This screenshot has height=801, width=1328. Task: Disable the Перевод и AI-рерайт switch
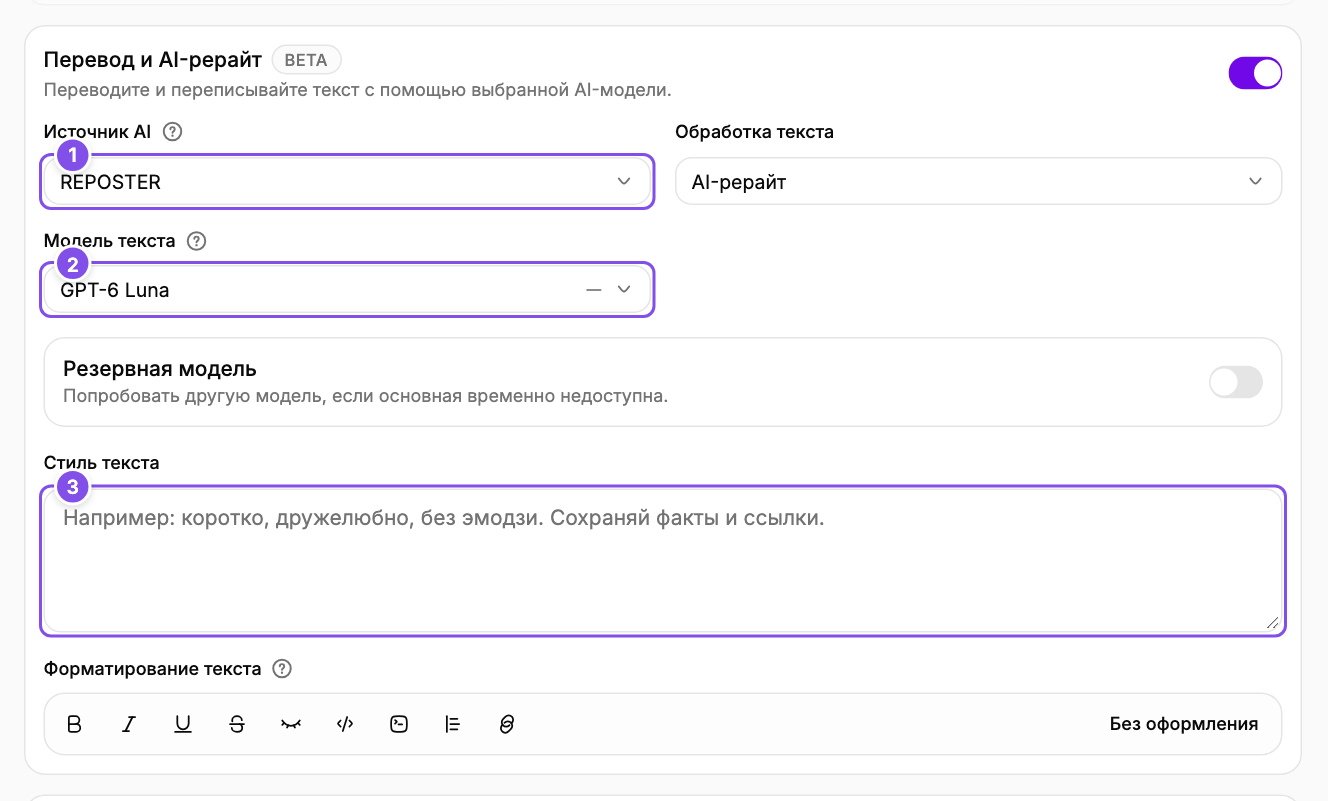coord(1255,73)
